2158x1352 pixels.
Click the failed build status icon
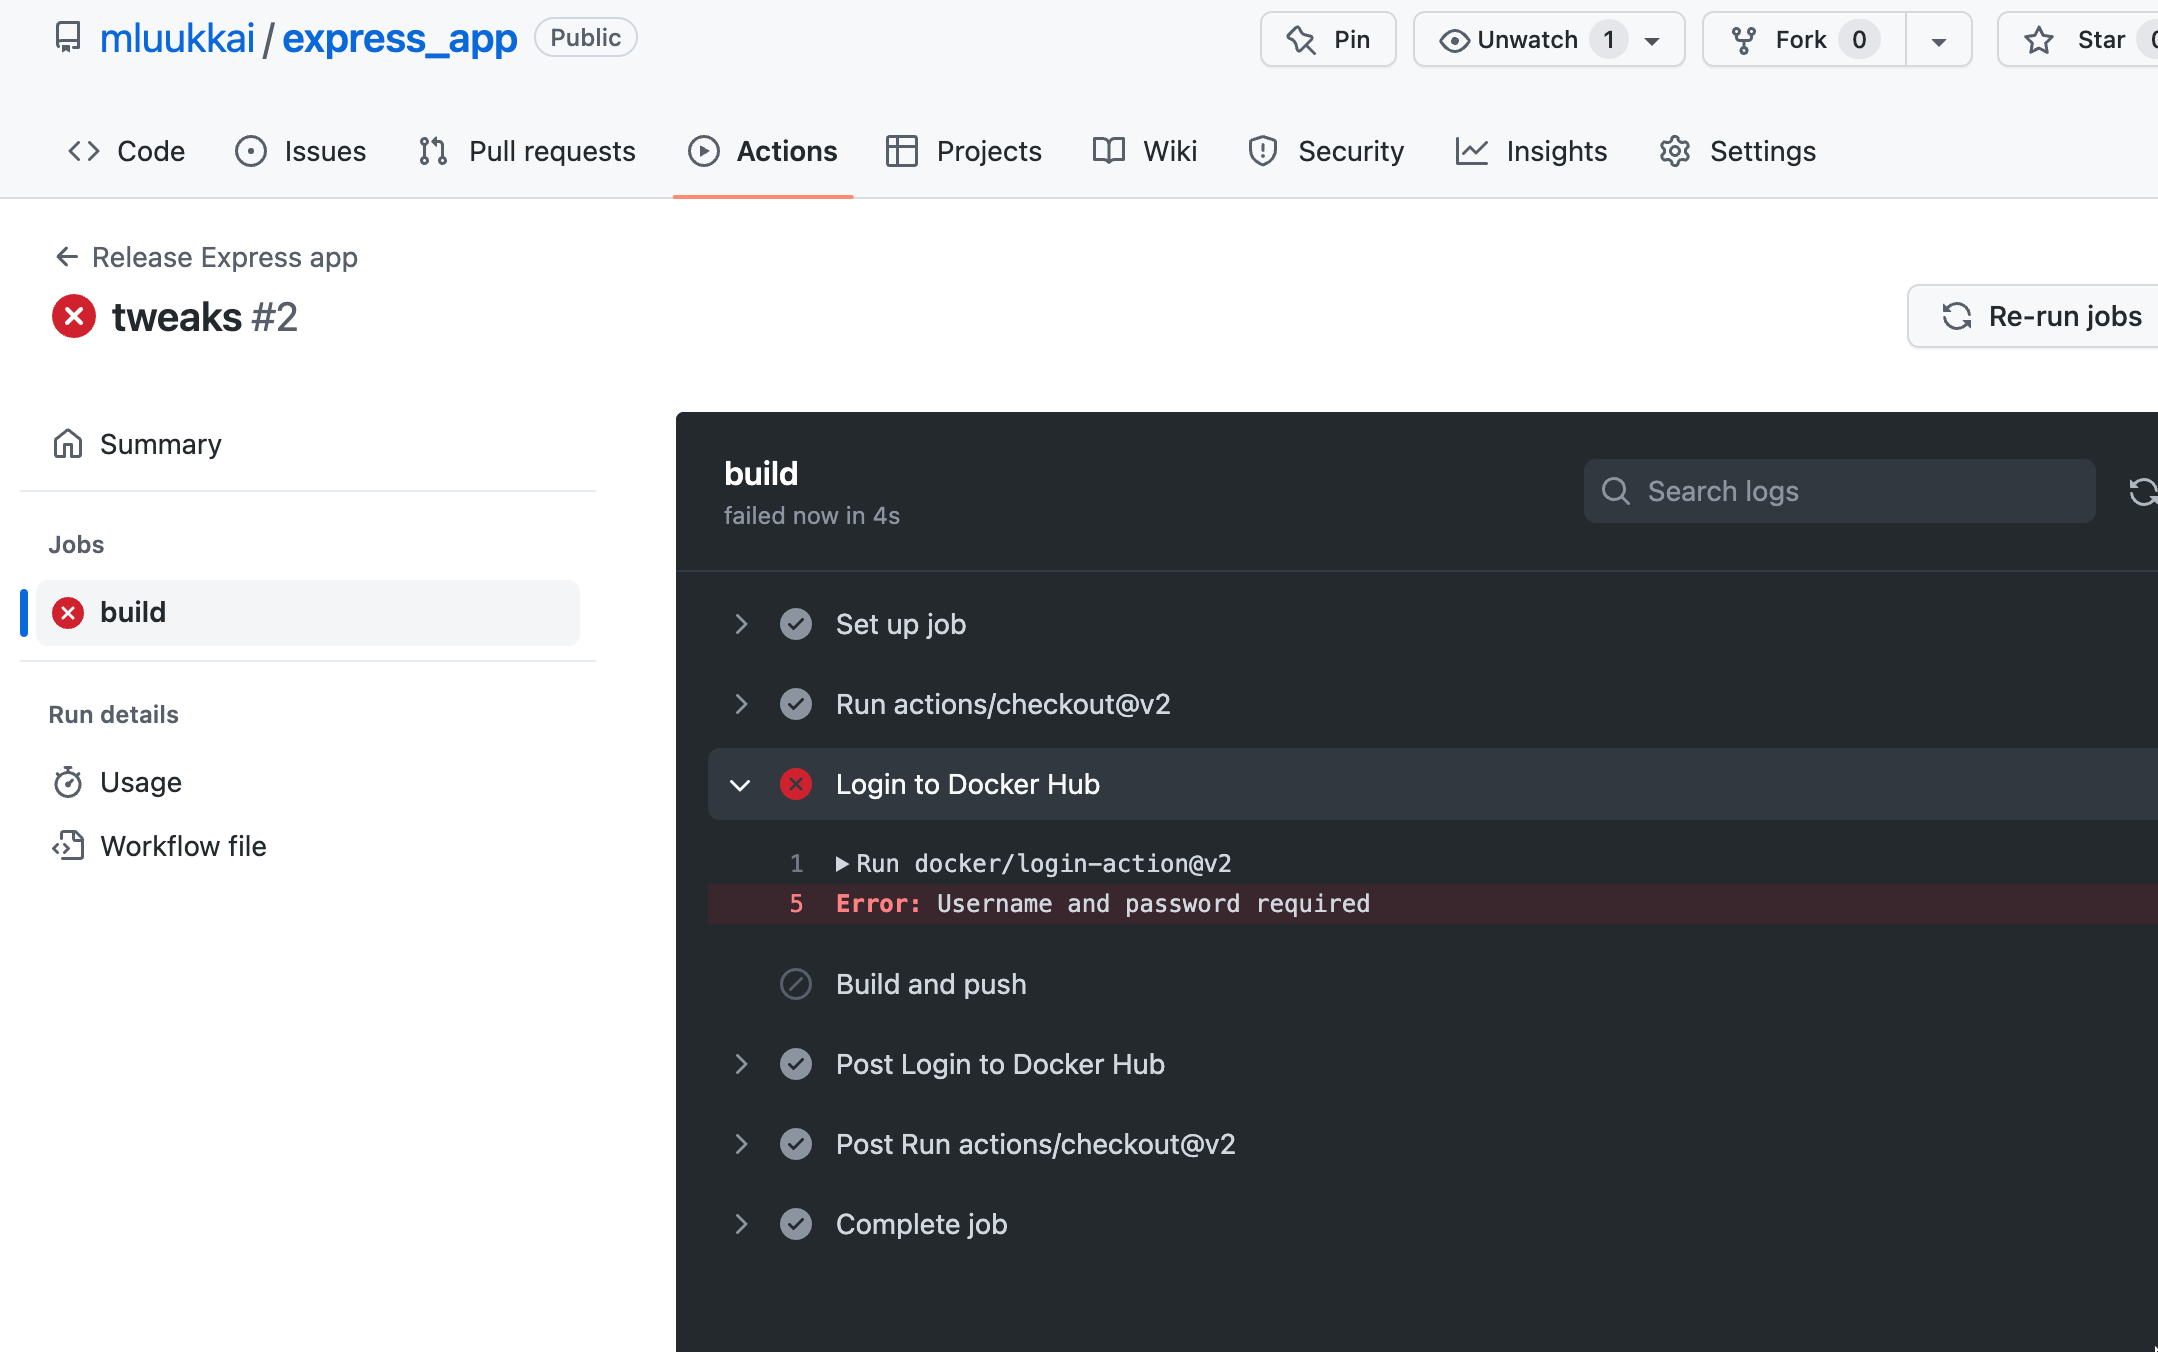[67, 611]
